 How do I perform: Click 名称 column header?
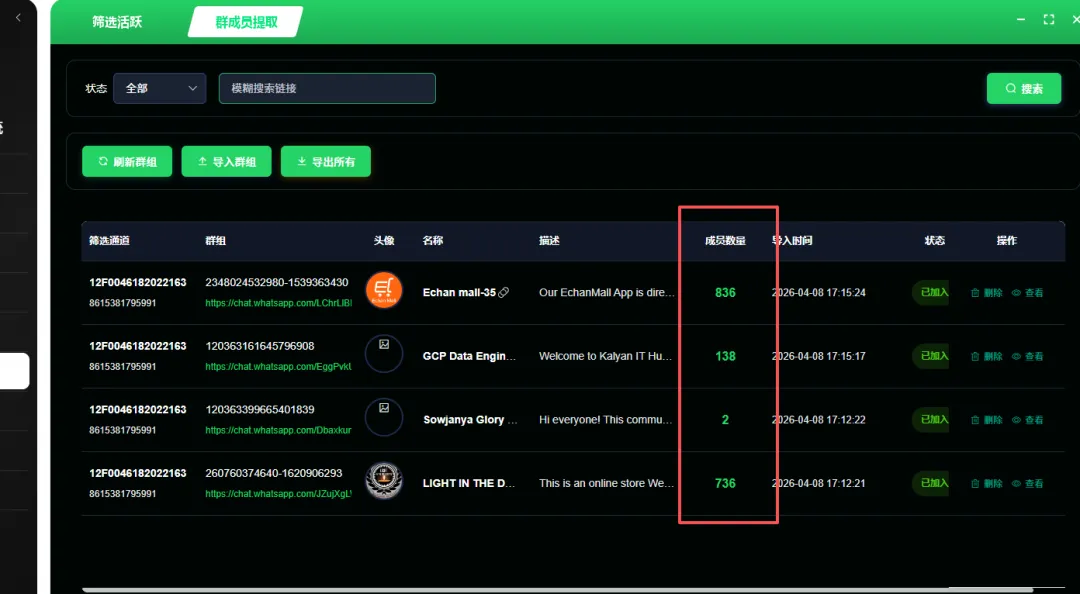coord(433,240)
